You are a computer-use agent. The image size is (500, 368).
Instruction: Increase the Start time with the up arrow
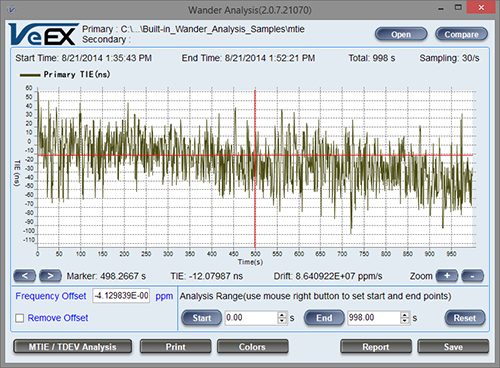click(x=282, y=315)
